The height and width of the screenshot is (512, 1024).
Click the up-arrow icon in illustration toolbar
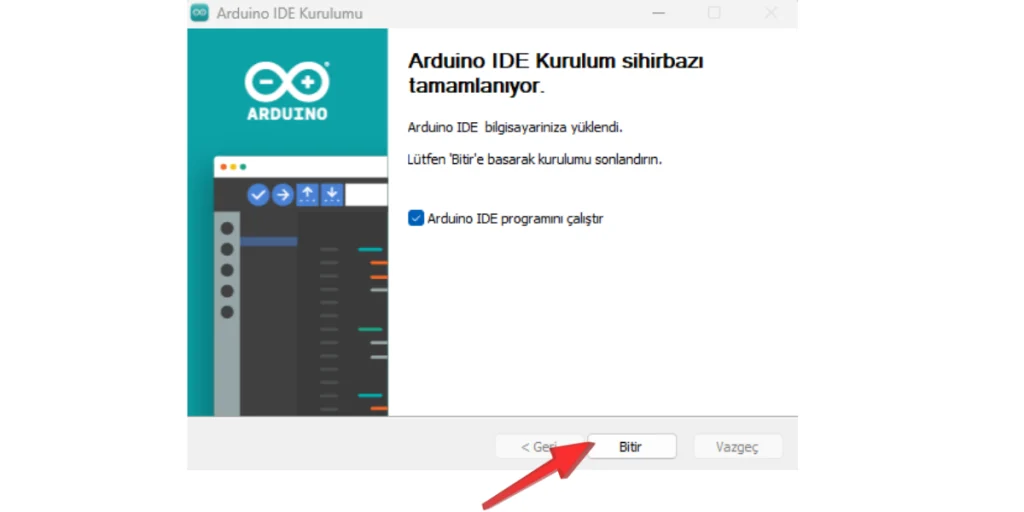tap(308, 195)
